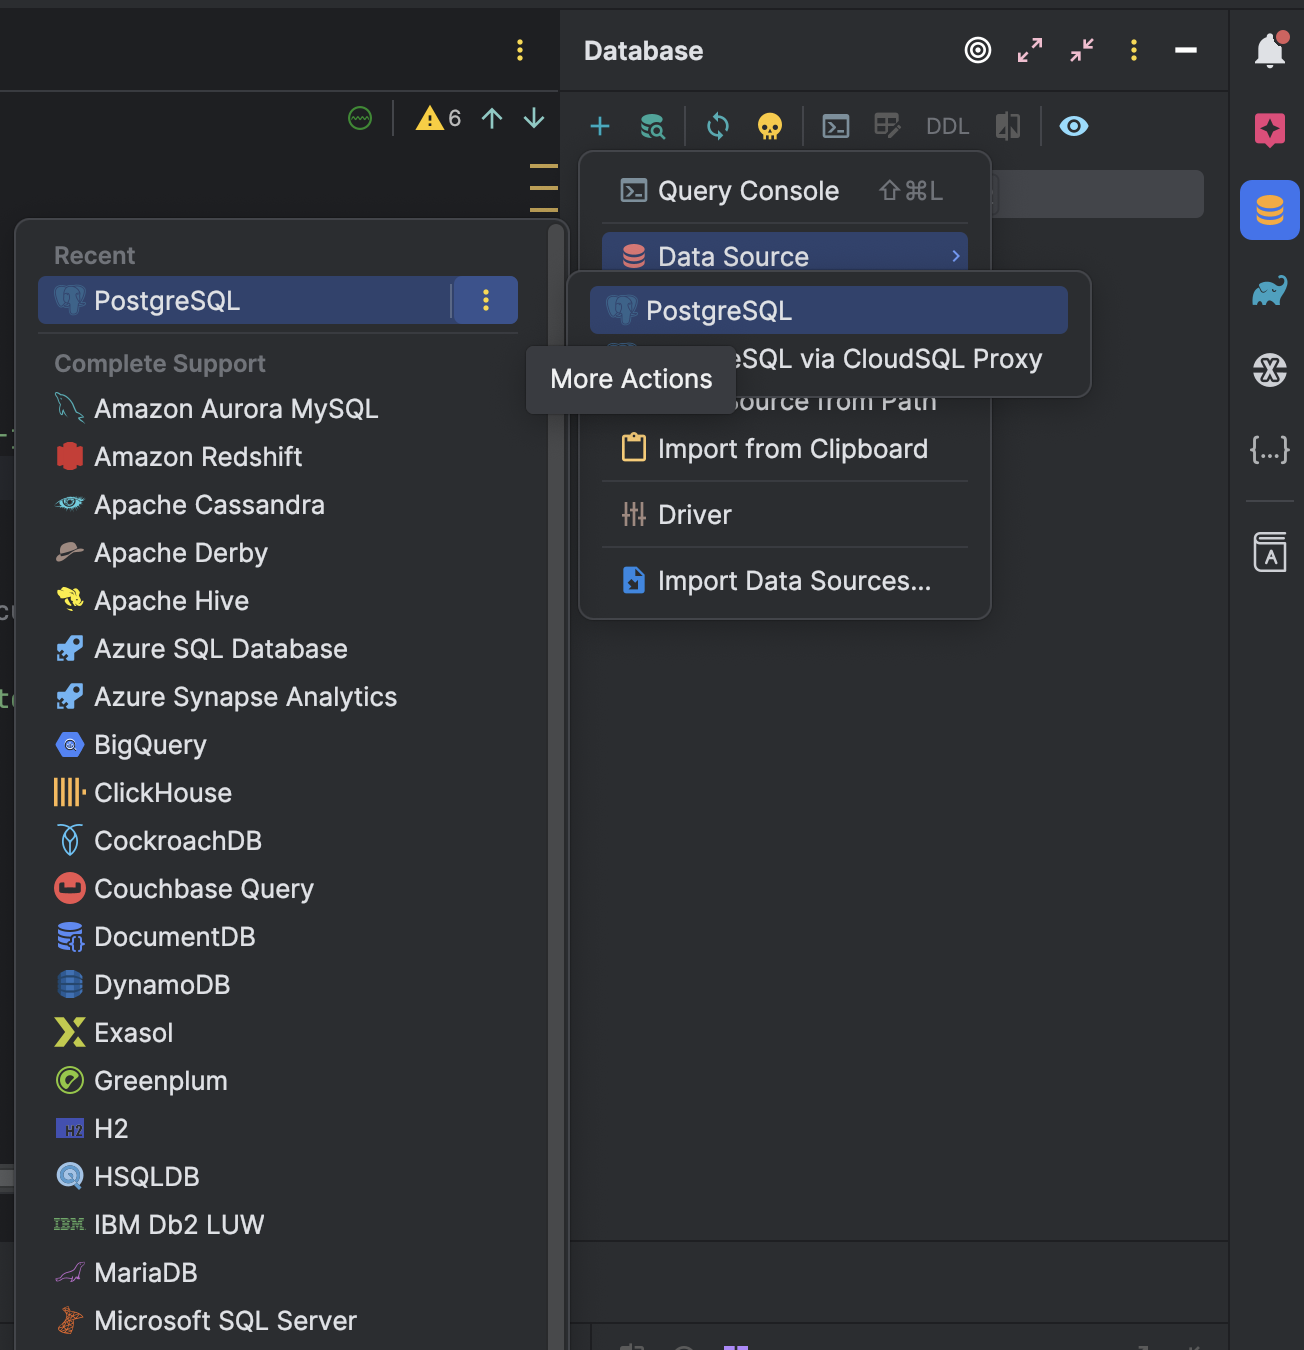
Task: Select Couchbase Query
Action: [x=278, y=889]
